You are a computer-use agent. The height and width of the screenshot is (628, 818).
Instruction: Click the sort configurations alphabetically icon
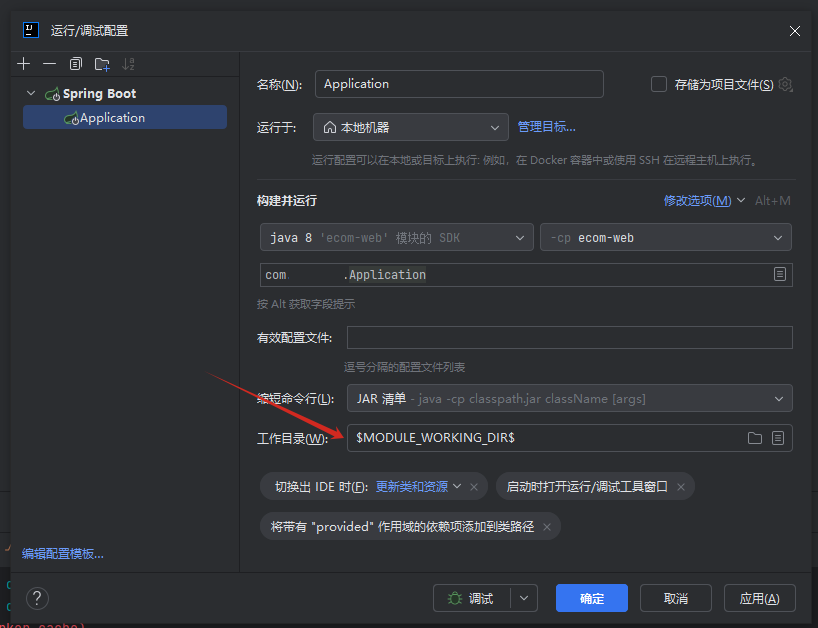click(128, 64)
